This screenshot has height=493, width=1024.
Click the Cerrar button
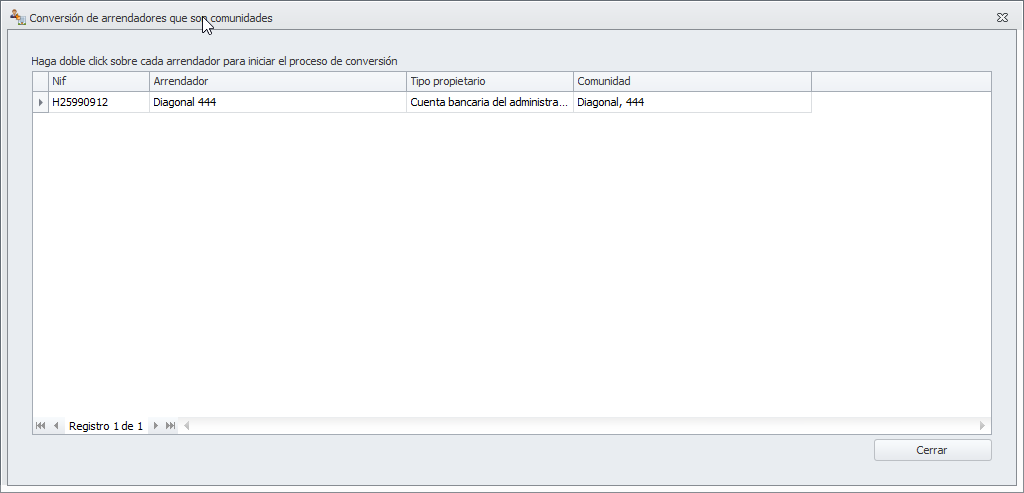[932, 450]
